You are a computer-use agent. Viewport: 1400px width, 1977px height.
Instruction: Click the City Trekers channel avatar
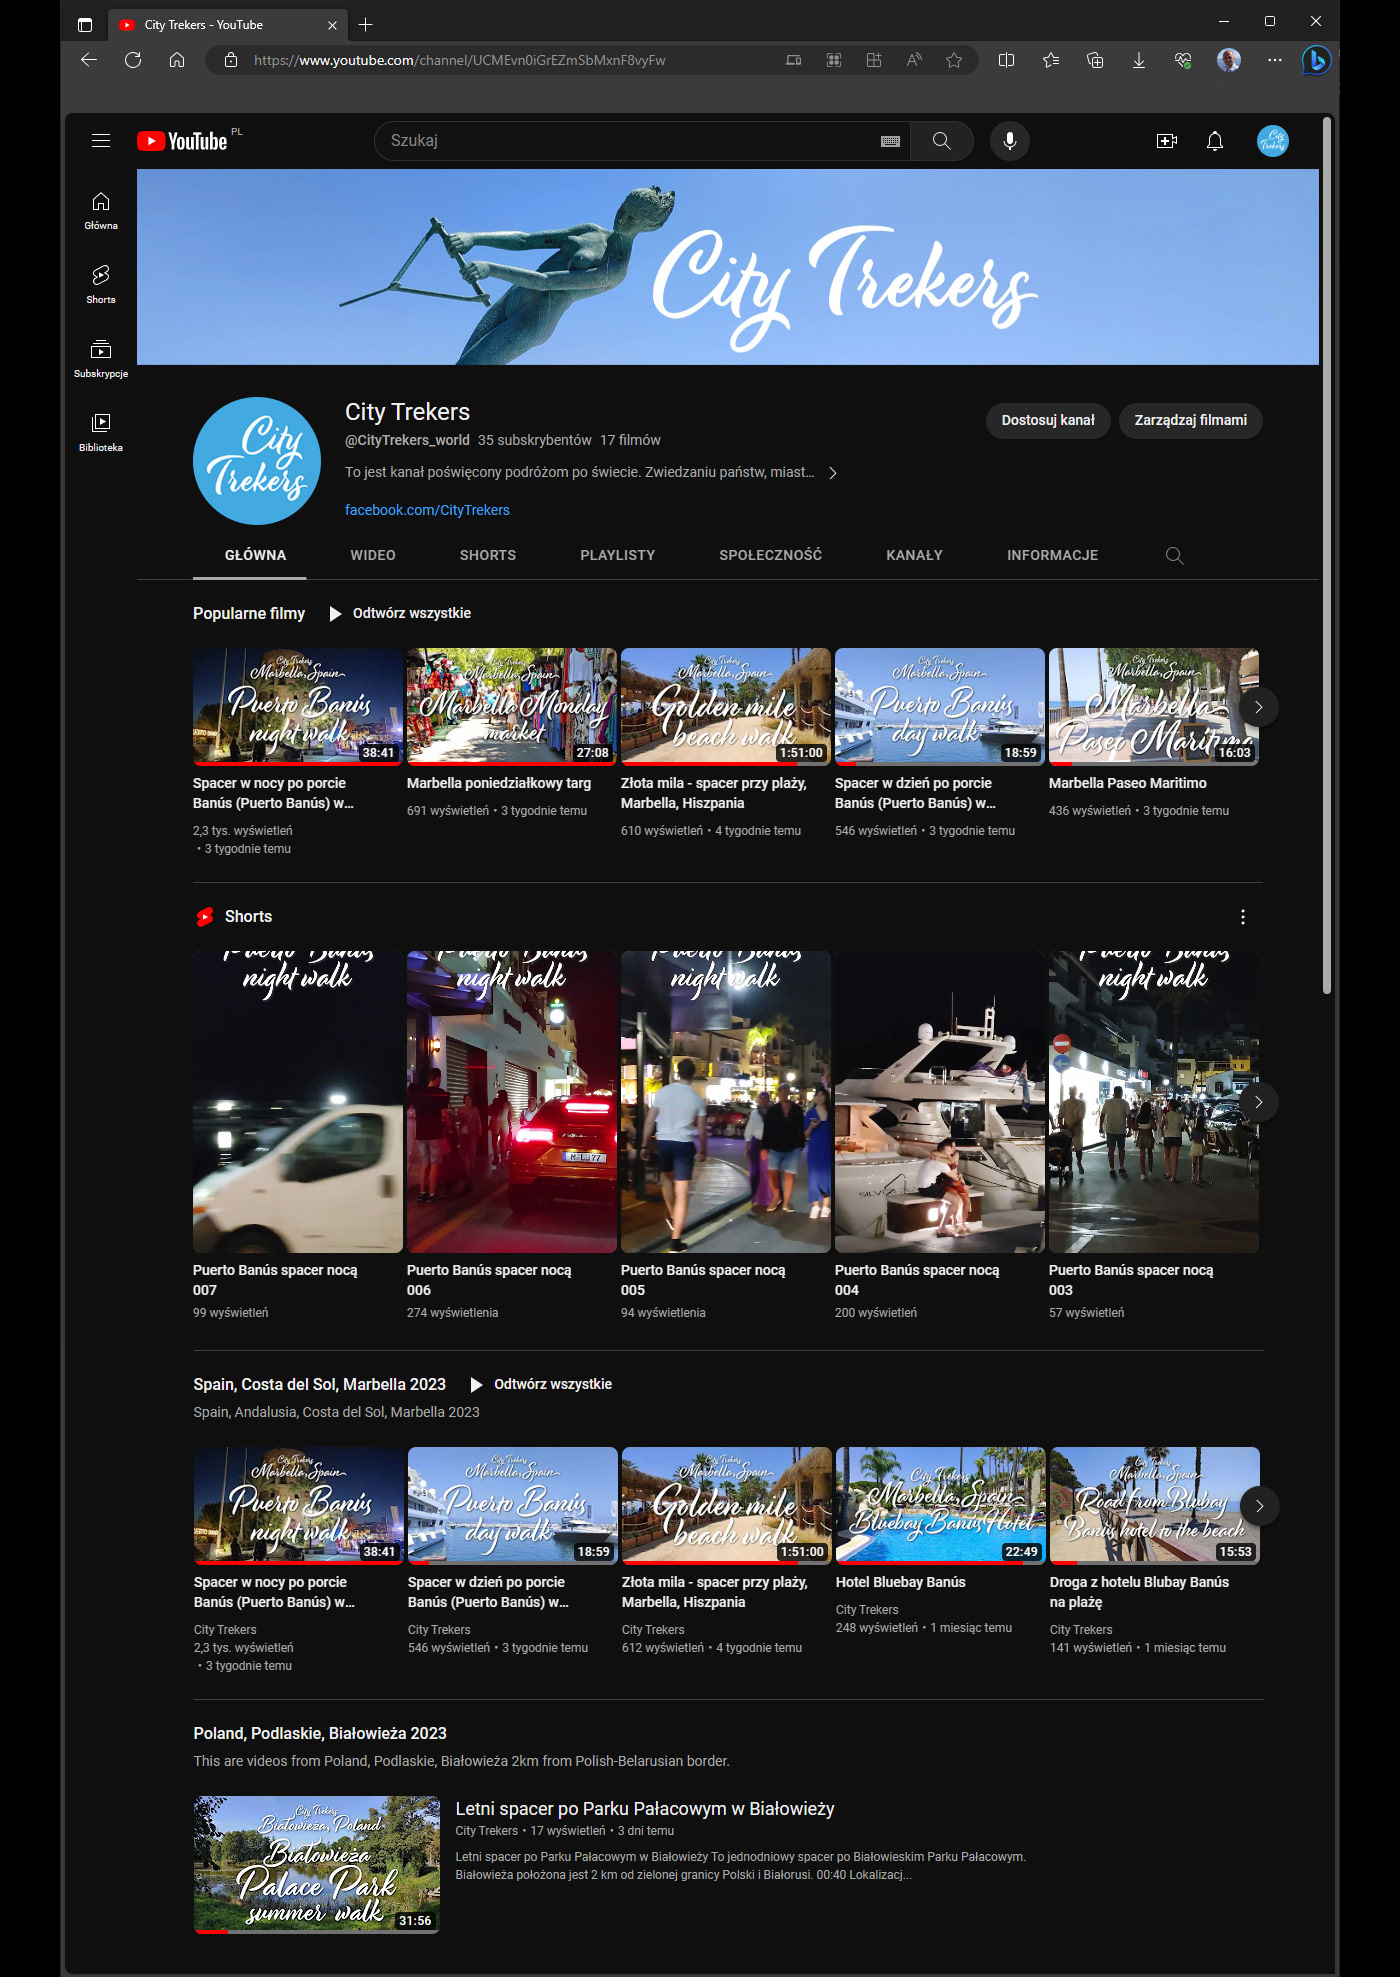(x=257, y=461)
